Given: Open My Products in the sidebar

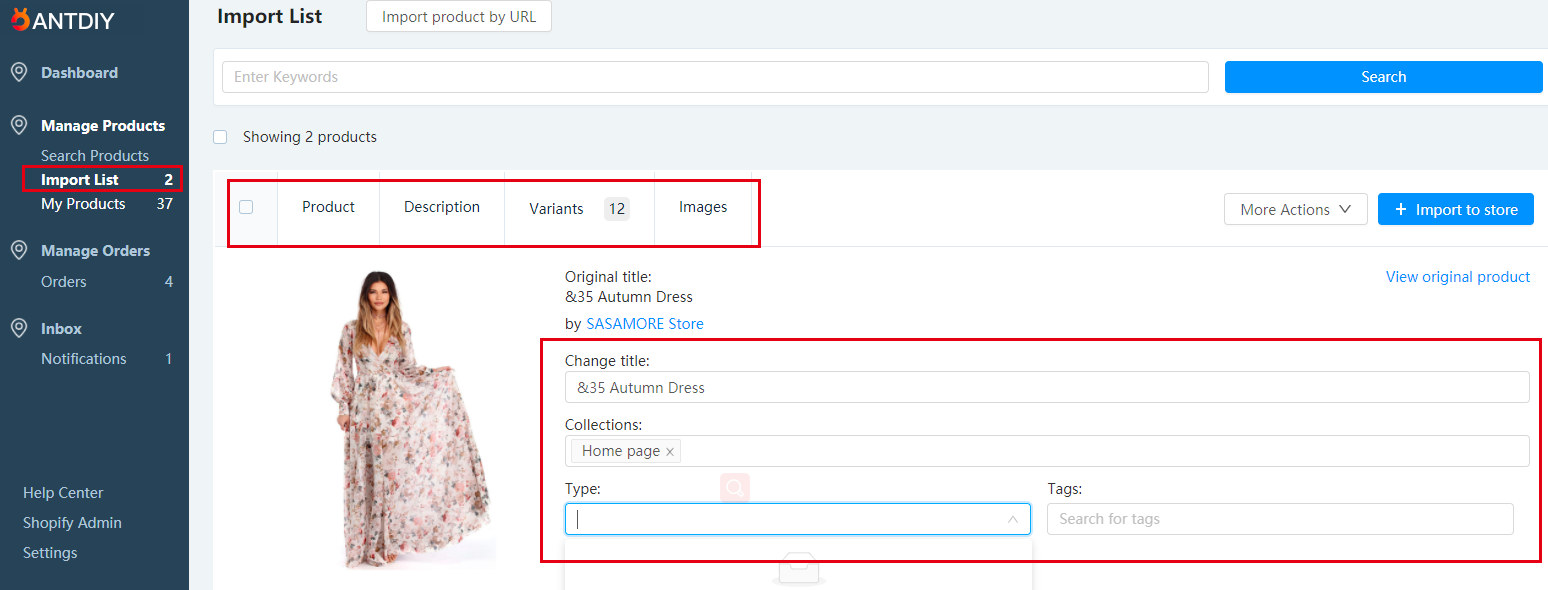Looking at the screenshot, I should (x=83, y=204).
